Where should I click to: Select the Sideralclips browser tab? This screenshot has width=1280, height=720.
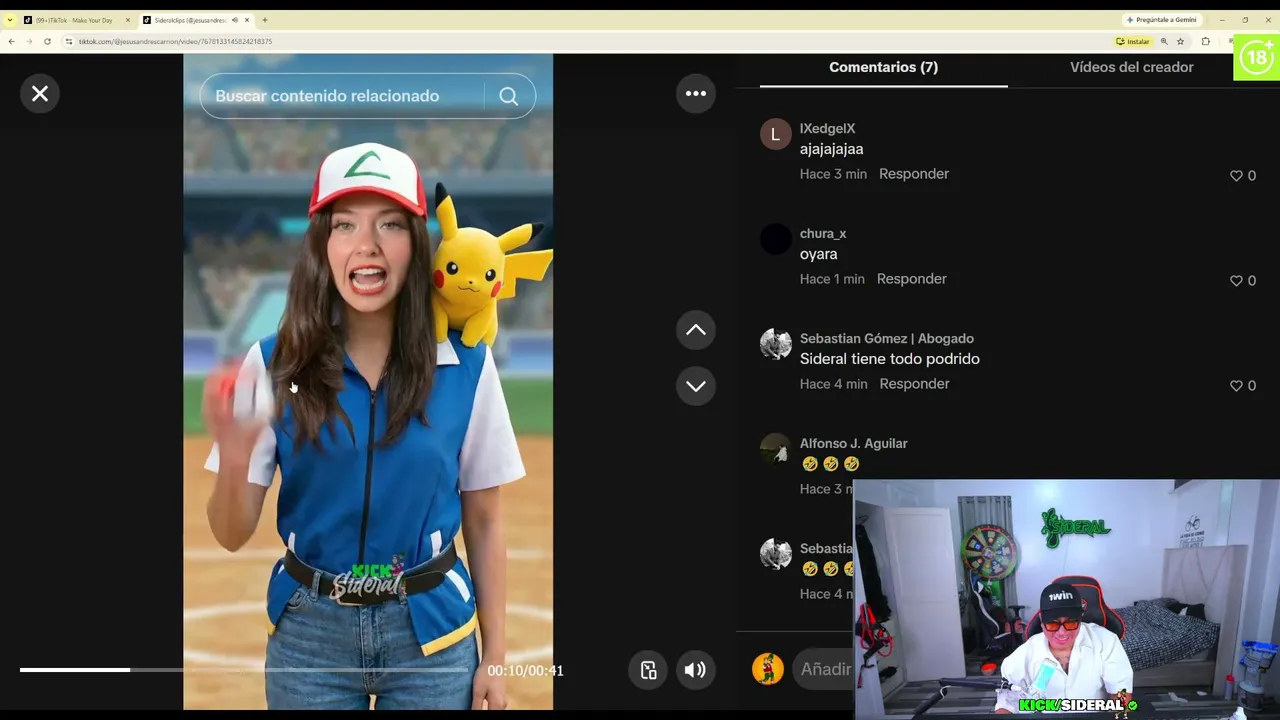click(x=190, y=20)
